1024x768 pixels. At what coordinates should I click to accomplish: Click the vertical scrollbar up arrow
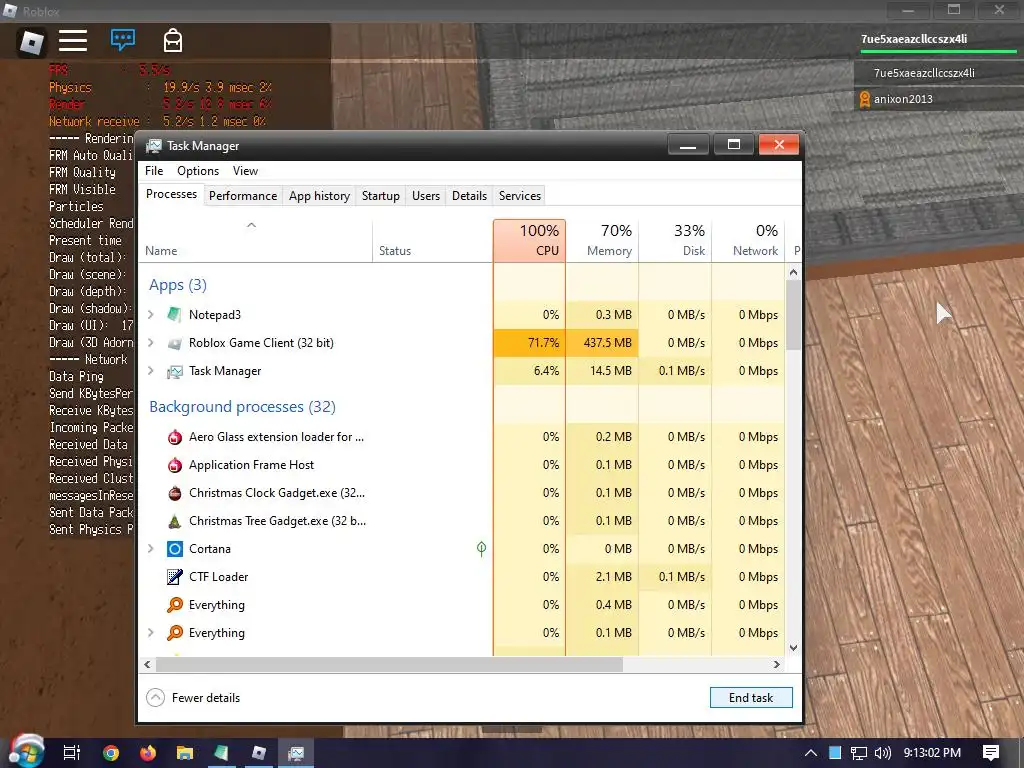pyautogui.click(x=793, y=272)
